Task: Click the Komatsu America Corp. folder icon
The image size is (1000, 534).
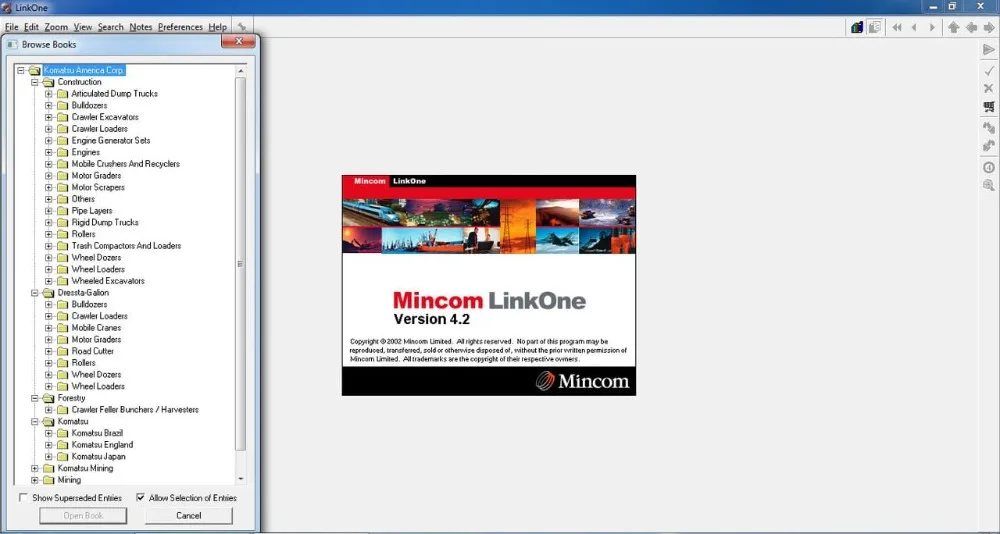Action: pos(34,70)
